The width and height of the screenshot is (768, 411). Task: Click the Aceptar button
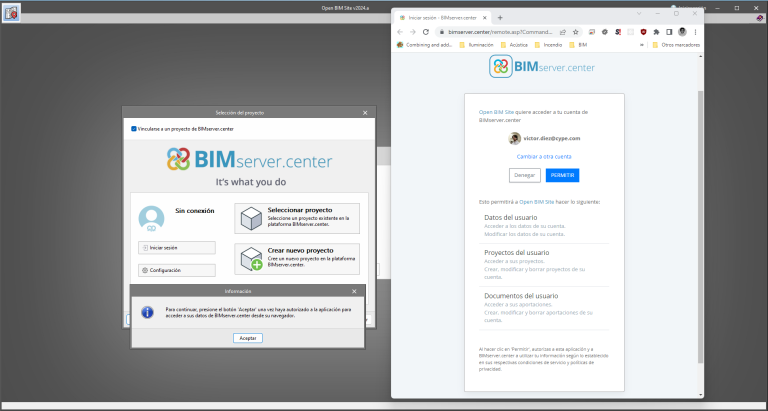[x=248, y=338]
